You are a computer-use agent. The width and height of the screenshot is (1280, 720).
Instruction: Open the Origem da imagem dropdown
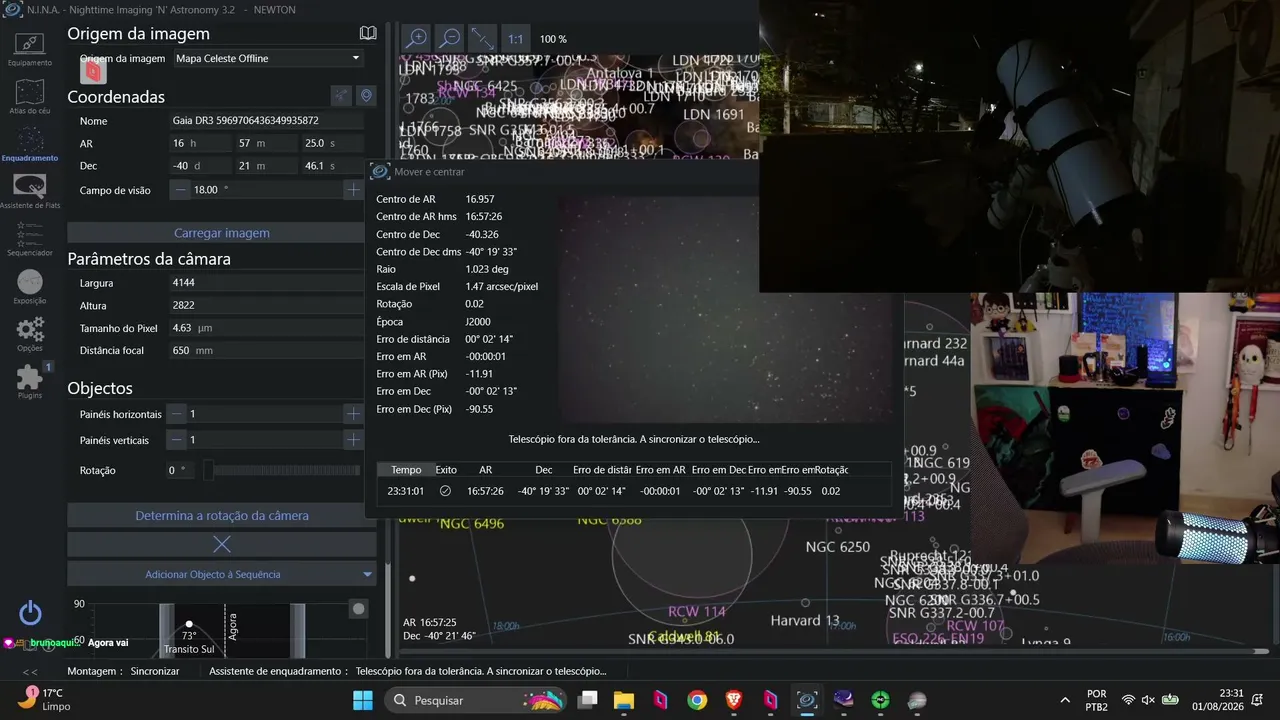coord(267,58)
